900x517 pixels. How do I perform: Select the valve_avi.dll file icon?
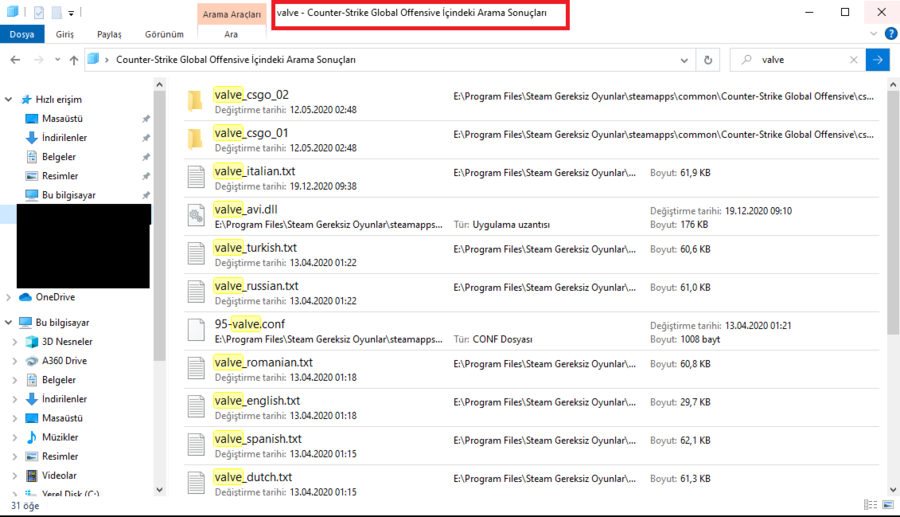(196, 216)
